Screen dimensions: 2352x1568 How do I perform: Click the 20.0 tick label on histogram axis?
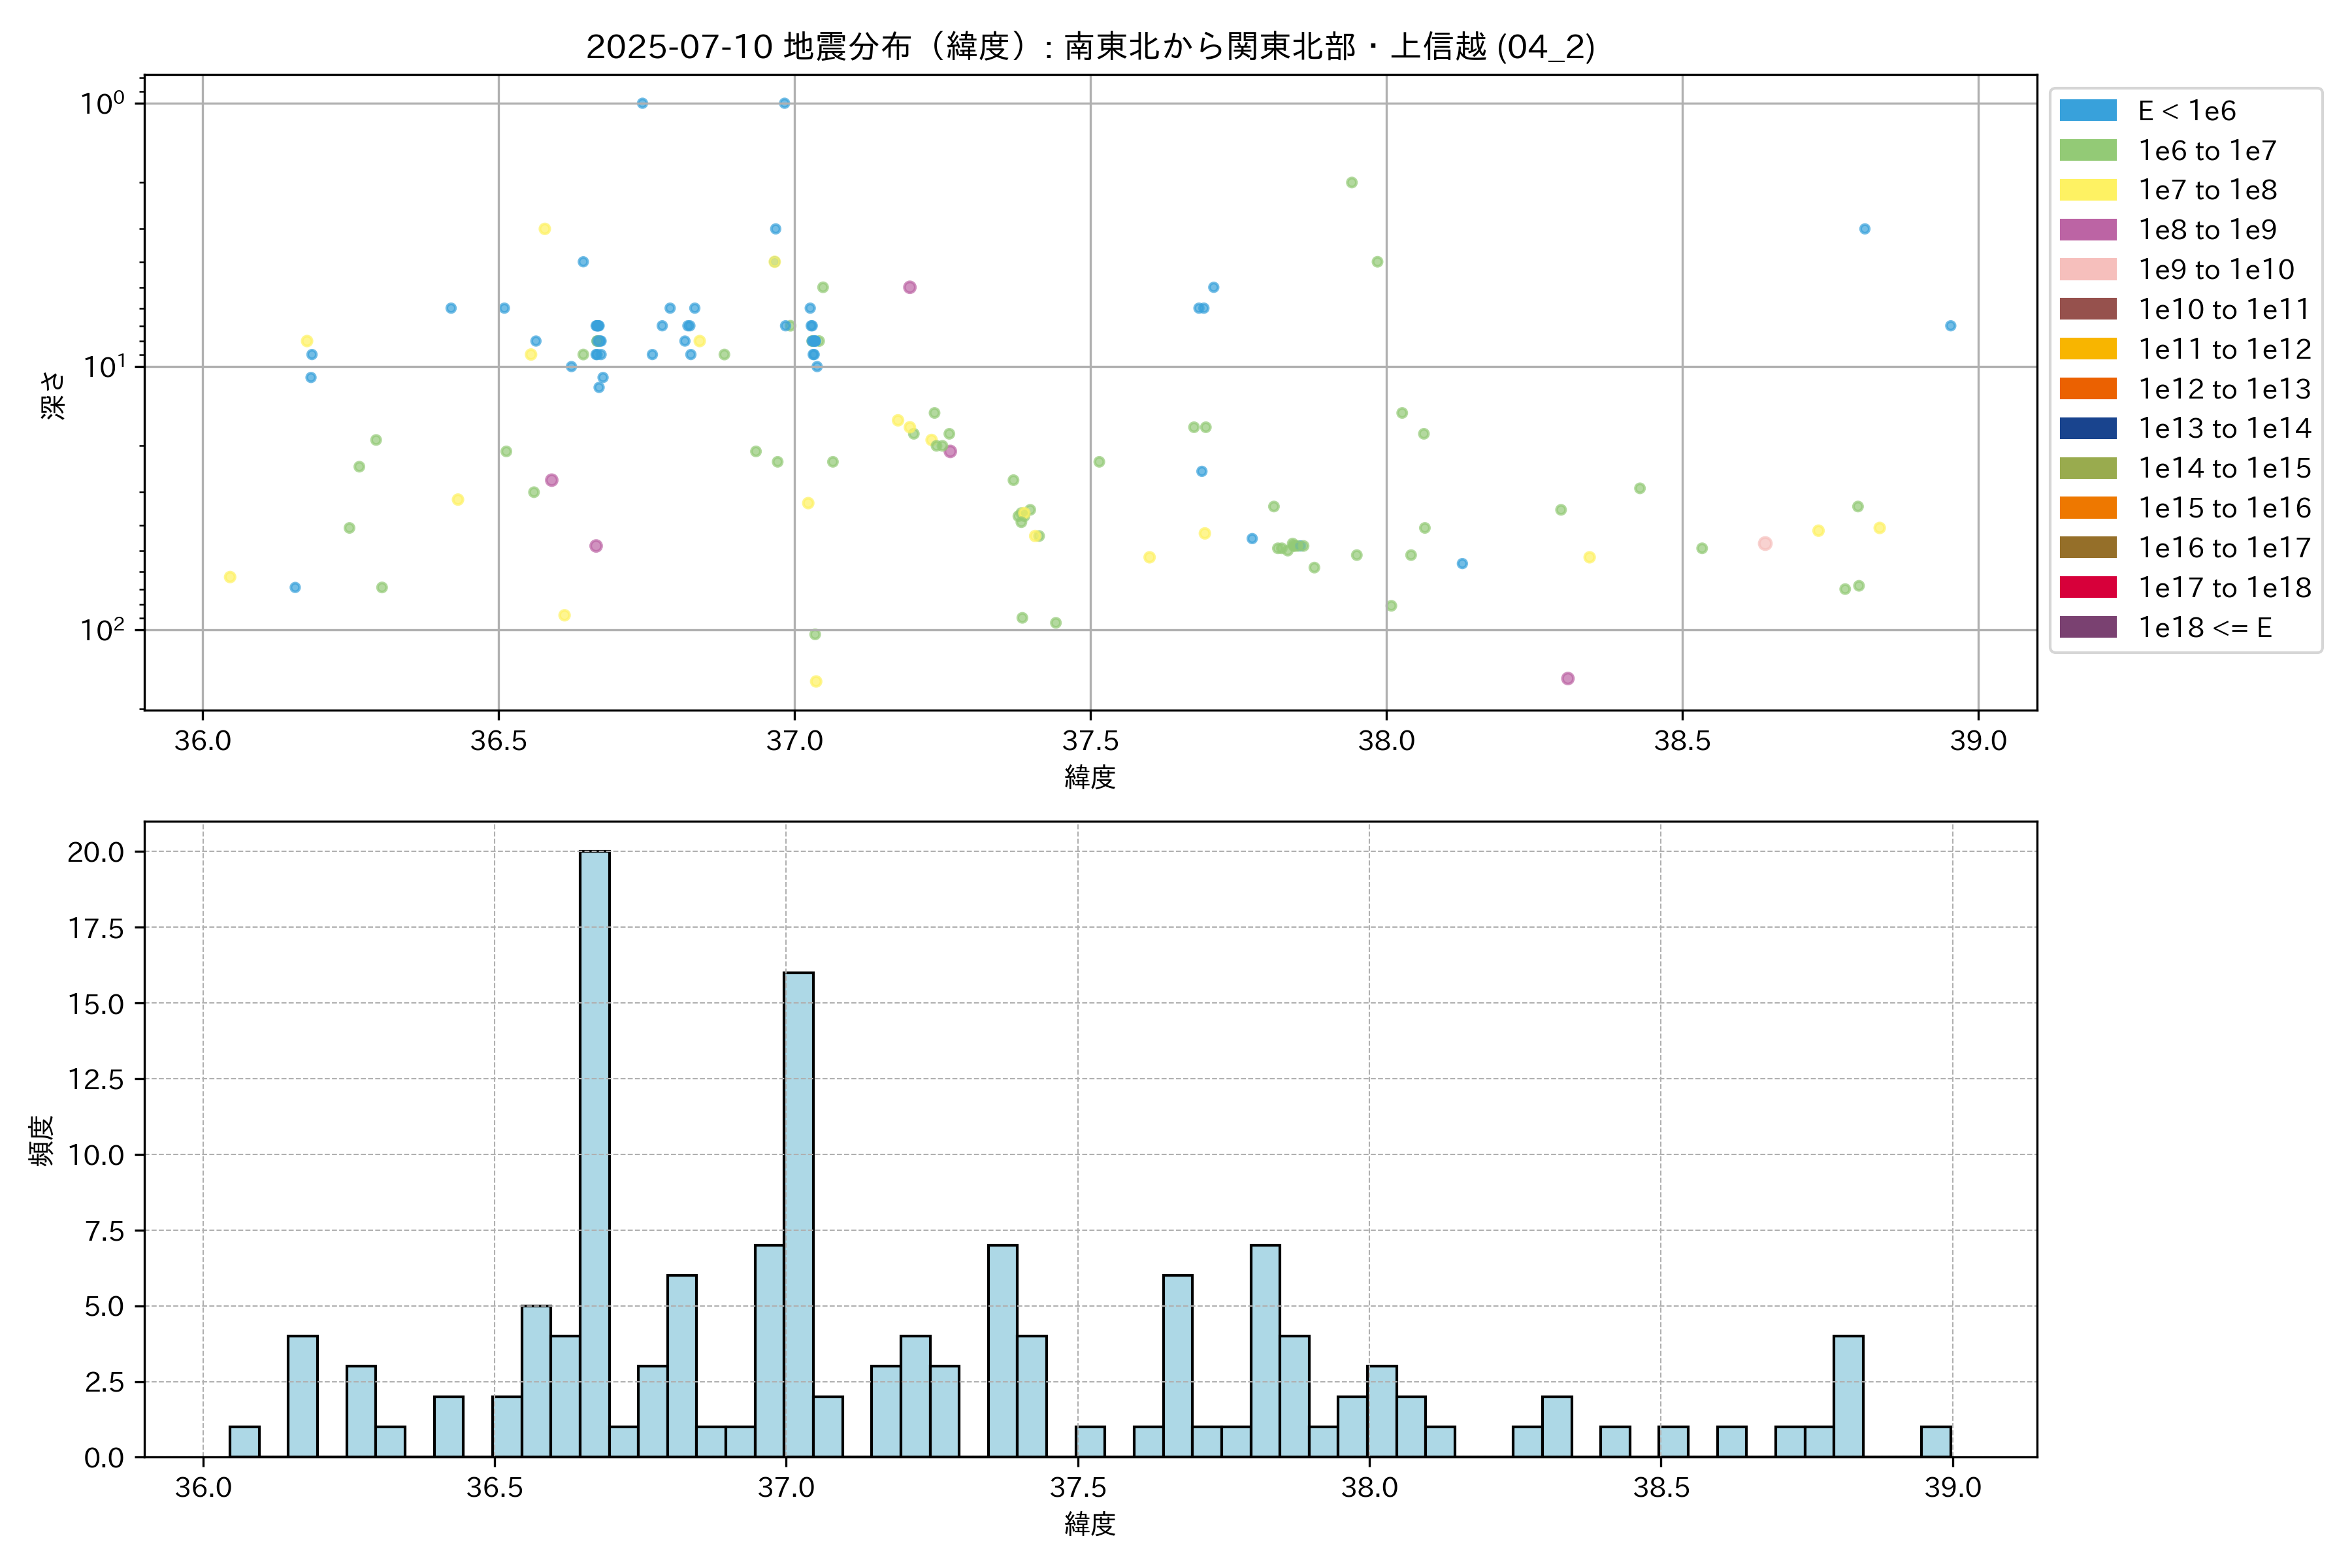click(x=96, y=852)
